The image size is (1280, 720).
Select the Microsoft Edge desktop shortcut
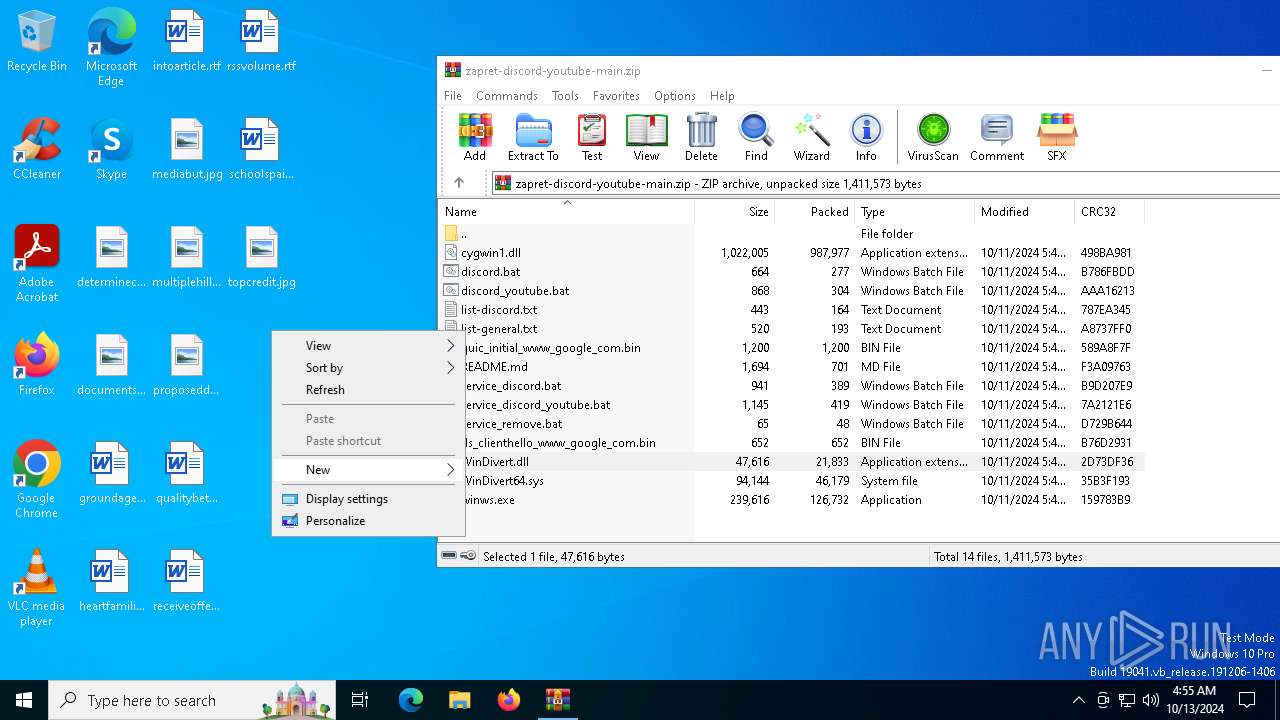click(x=111, y=48)
